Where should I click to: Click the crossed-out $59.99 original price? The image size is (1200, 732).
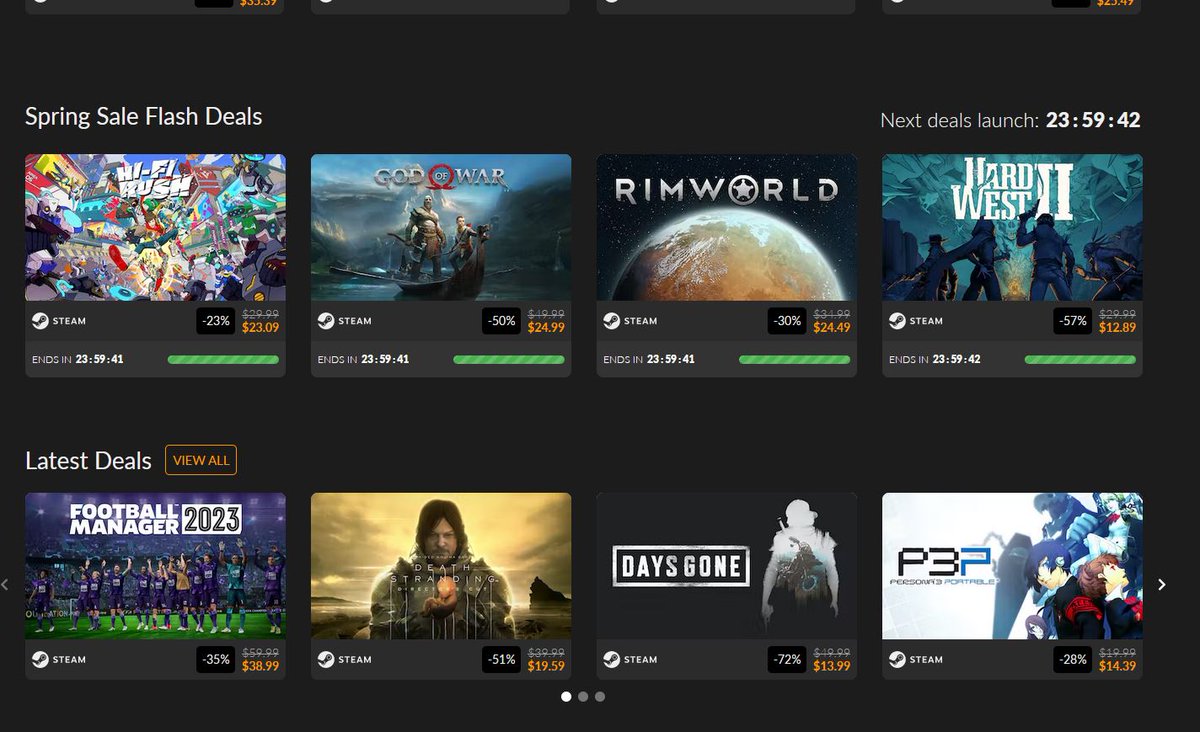pyautogui.click(x=262, y=652)
